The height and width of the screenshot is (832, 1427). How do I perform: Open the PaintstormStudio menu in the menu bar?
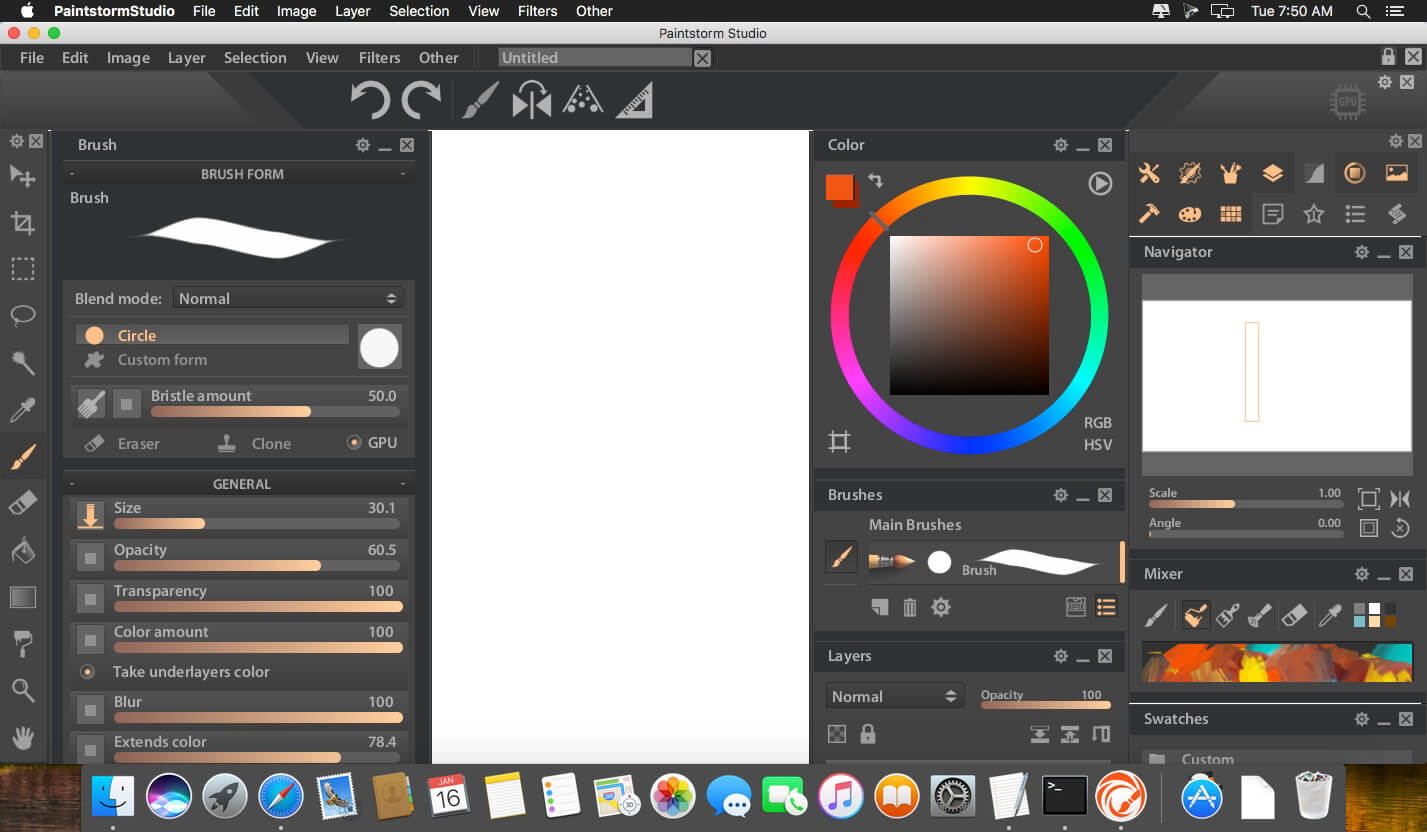tap(113, 11)
